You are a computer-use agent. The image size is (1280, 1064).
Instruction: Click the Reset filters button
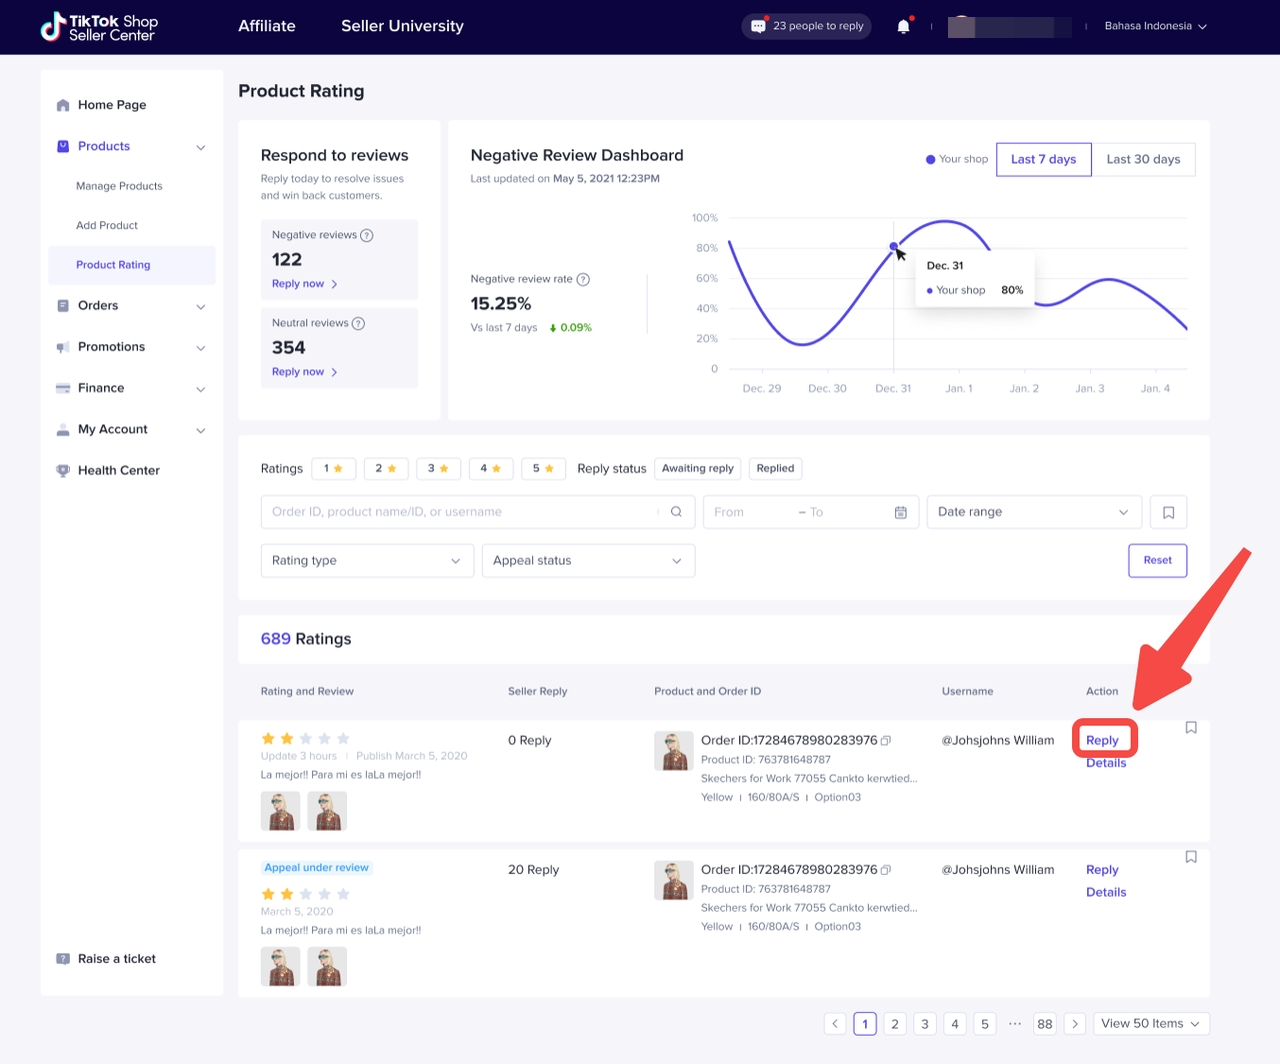coord(1157,561)
